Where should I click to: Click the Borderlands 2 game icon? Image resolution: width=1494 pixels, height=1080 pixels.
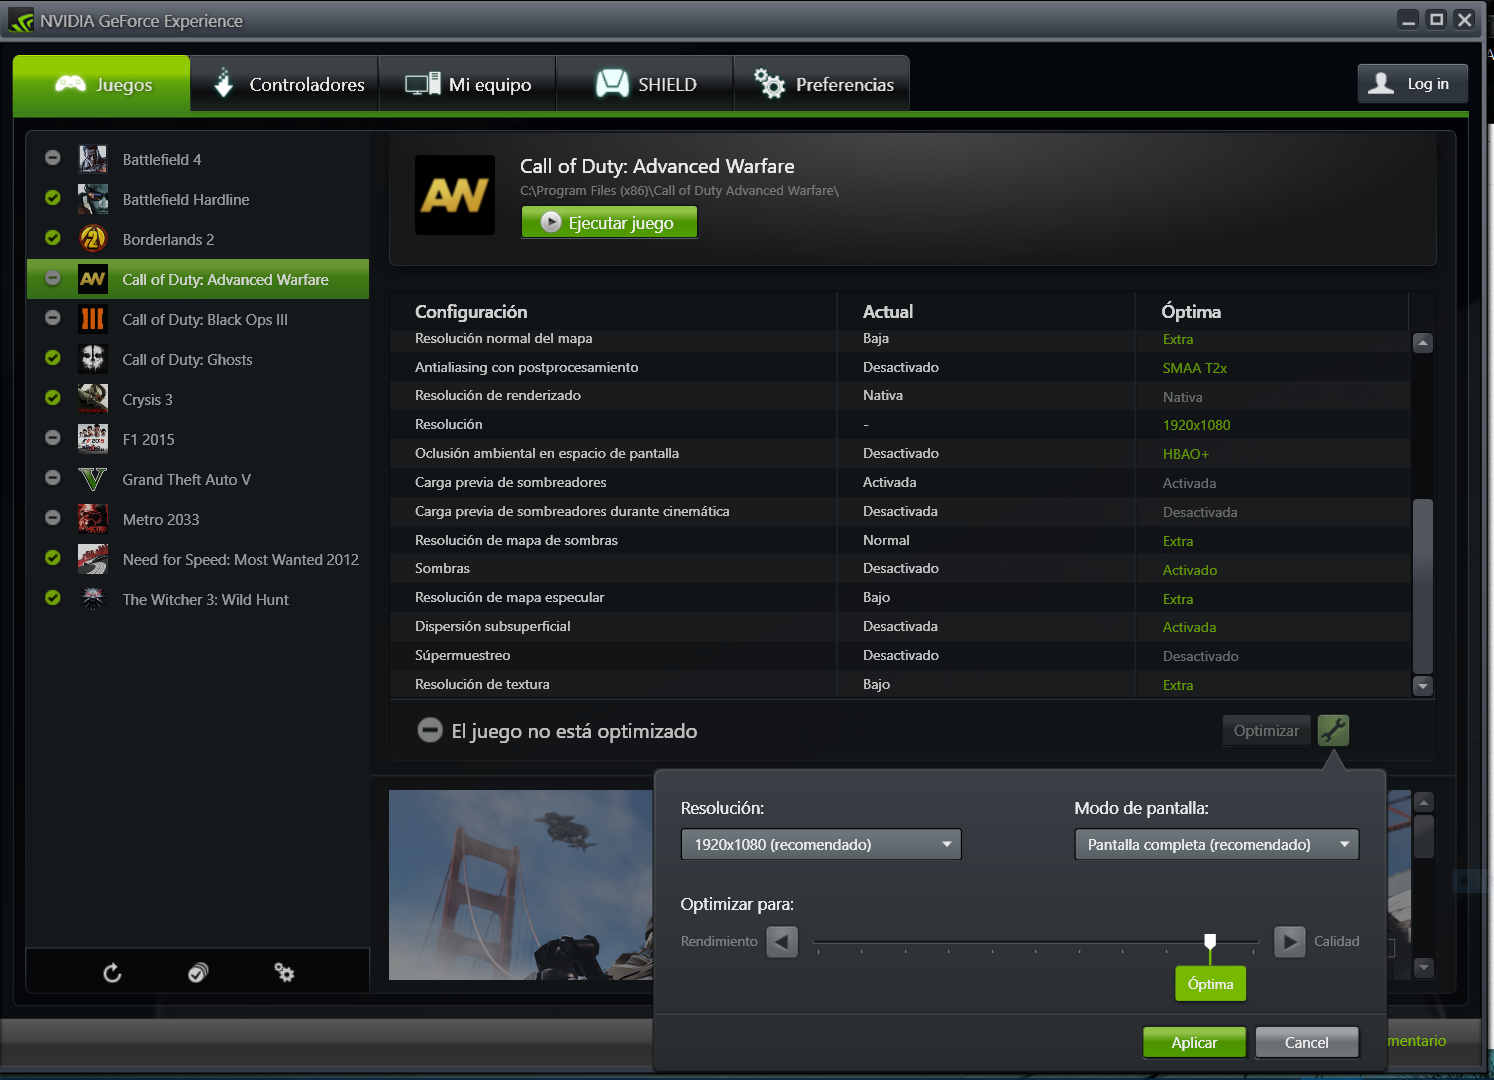(x=93, y=240)
